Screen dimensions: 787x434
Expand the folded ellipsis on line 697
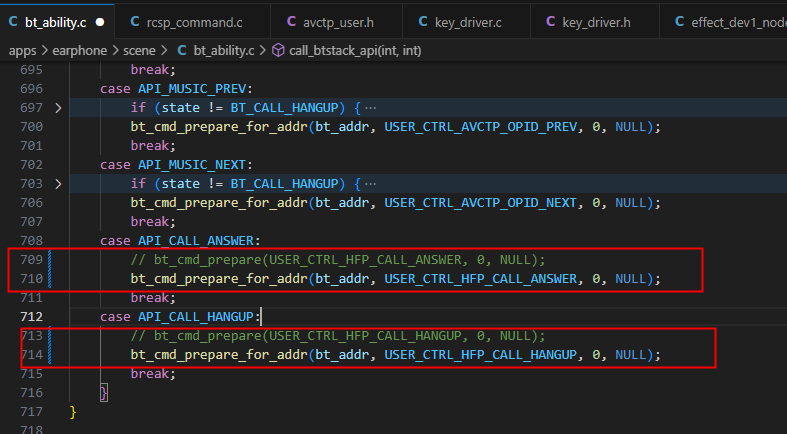click(370, 108)
